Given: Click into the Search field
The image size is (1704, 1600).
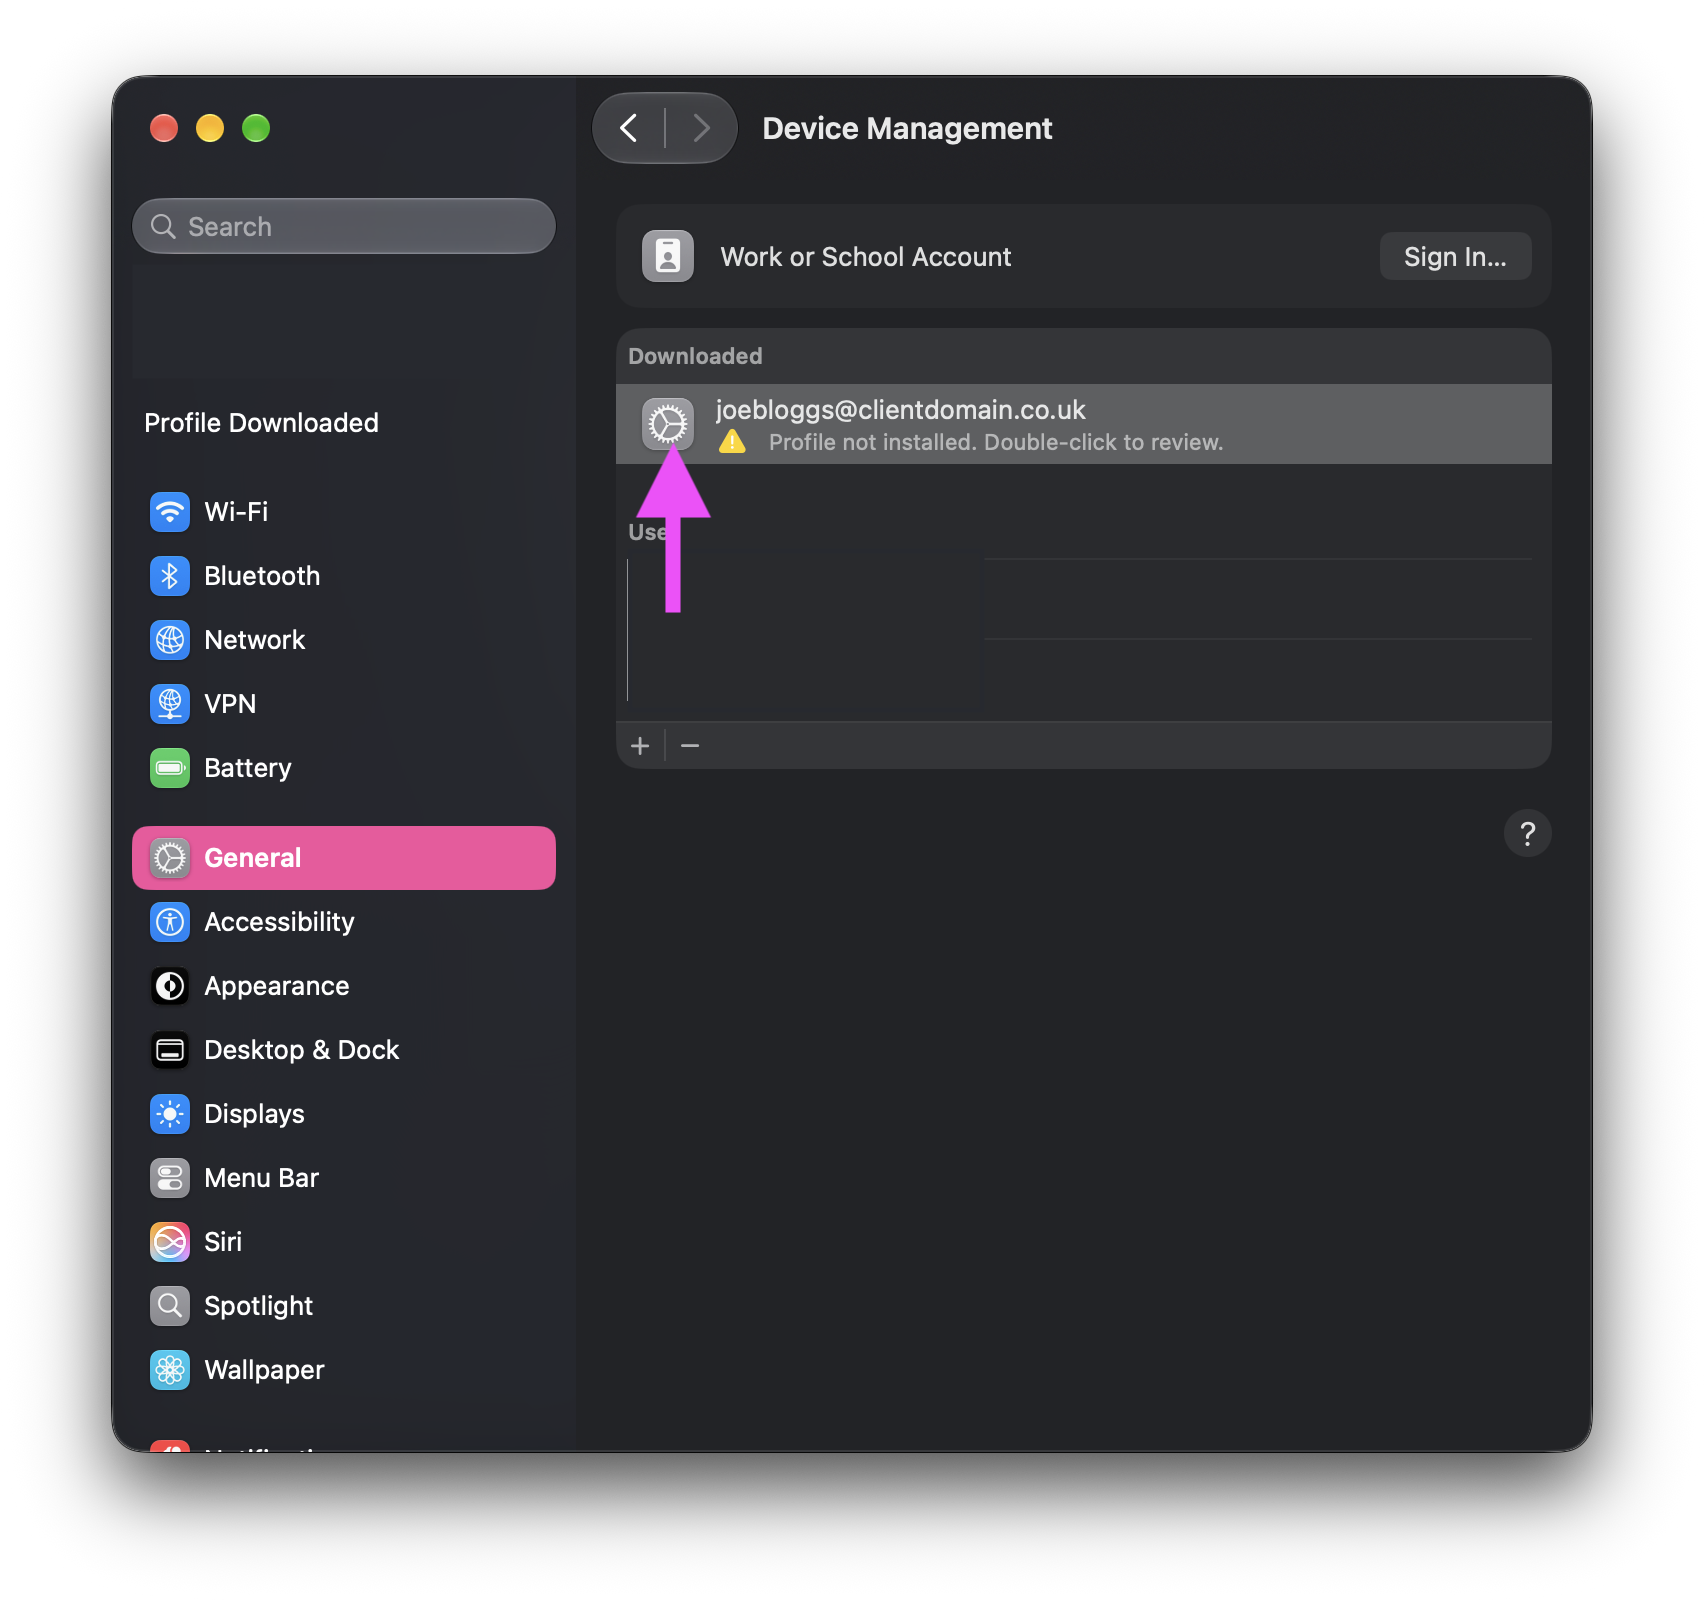Looking at the screenshot, I should point(344,227).
